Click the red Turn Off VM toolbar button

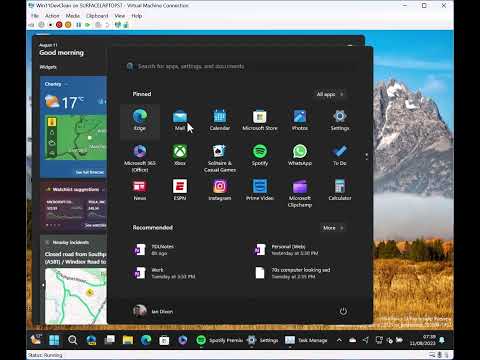(x=59, y=25)
